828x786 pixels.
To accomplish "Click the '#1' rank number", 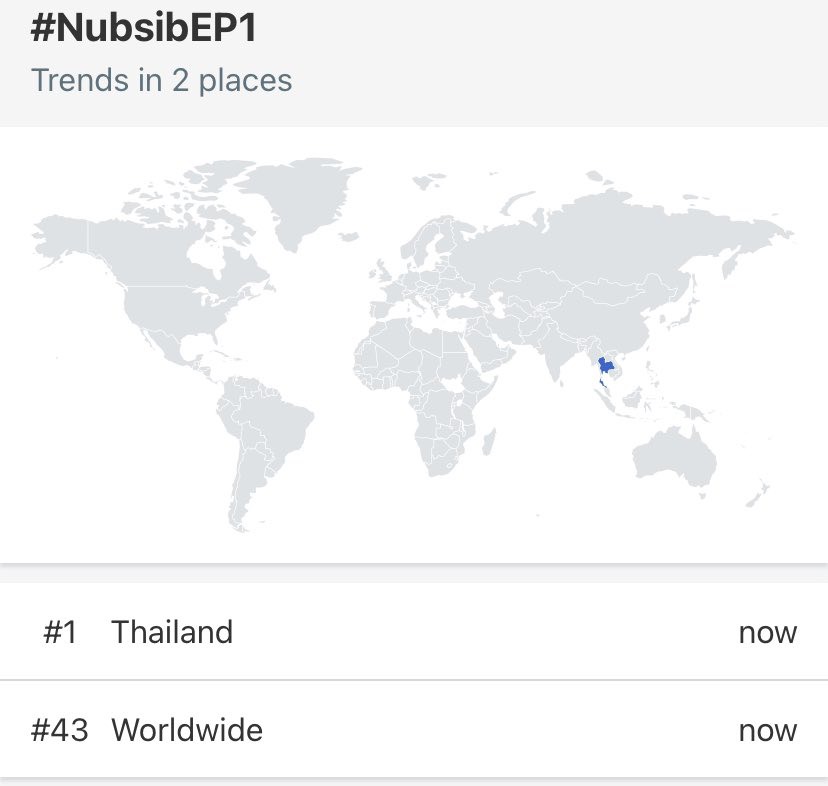I will [x=60, y=632].
